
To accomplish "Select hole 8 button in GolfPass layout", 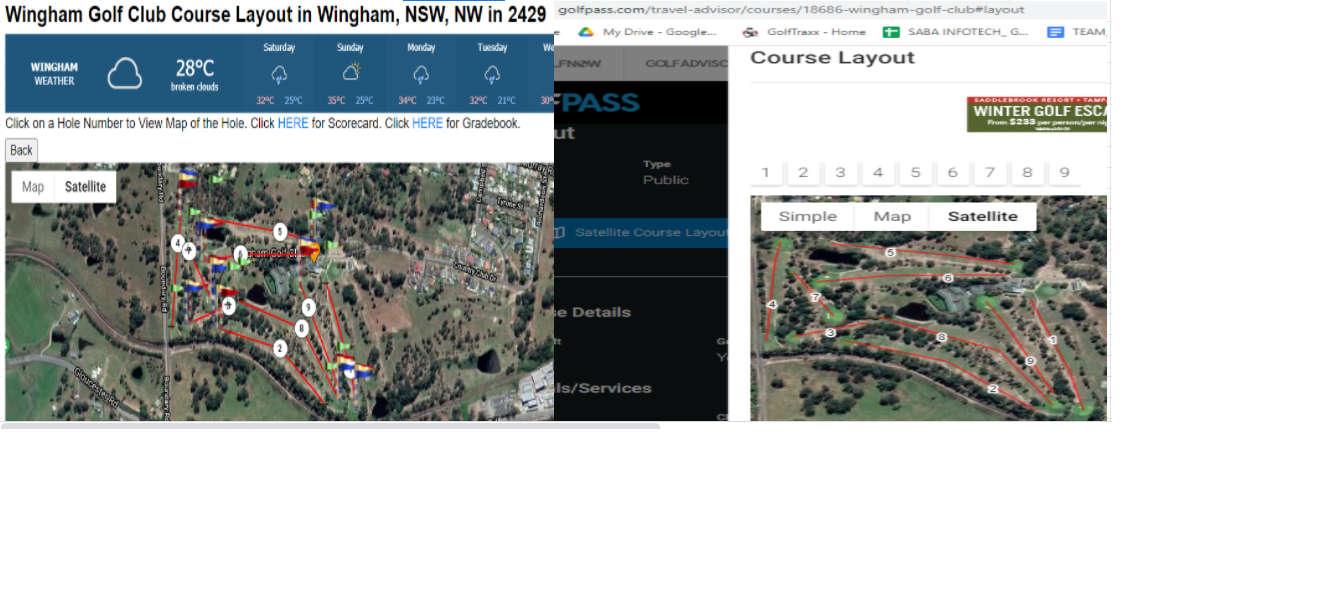I will pos(1027,172).
